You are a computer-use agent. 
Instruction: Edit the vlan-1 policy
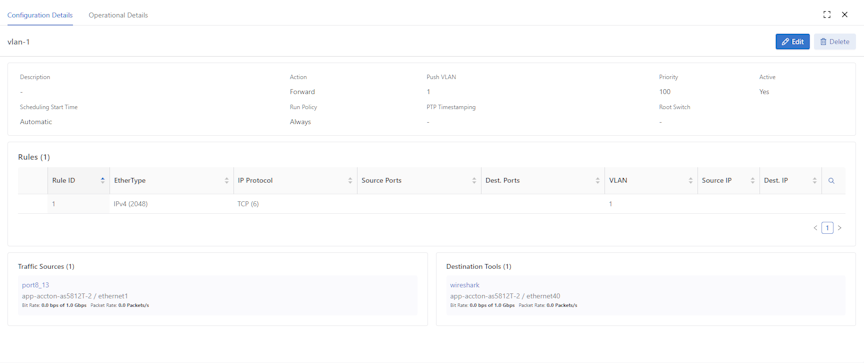pos(792,42)
